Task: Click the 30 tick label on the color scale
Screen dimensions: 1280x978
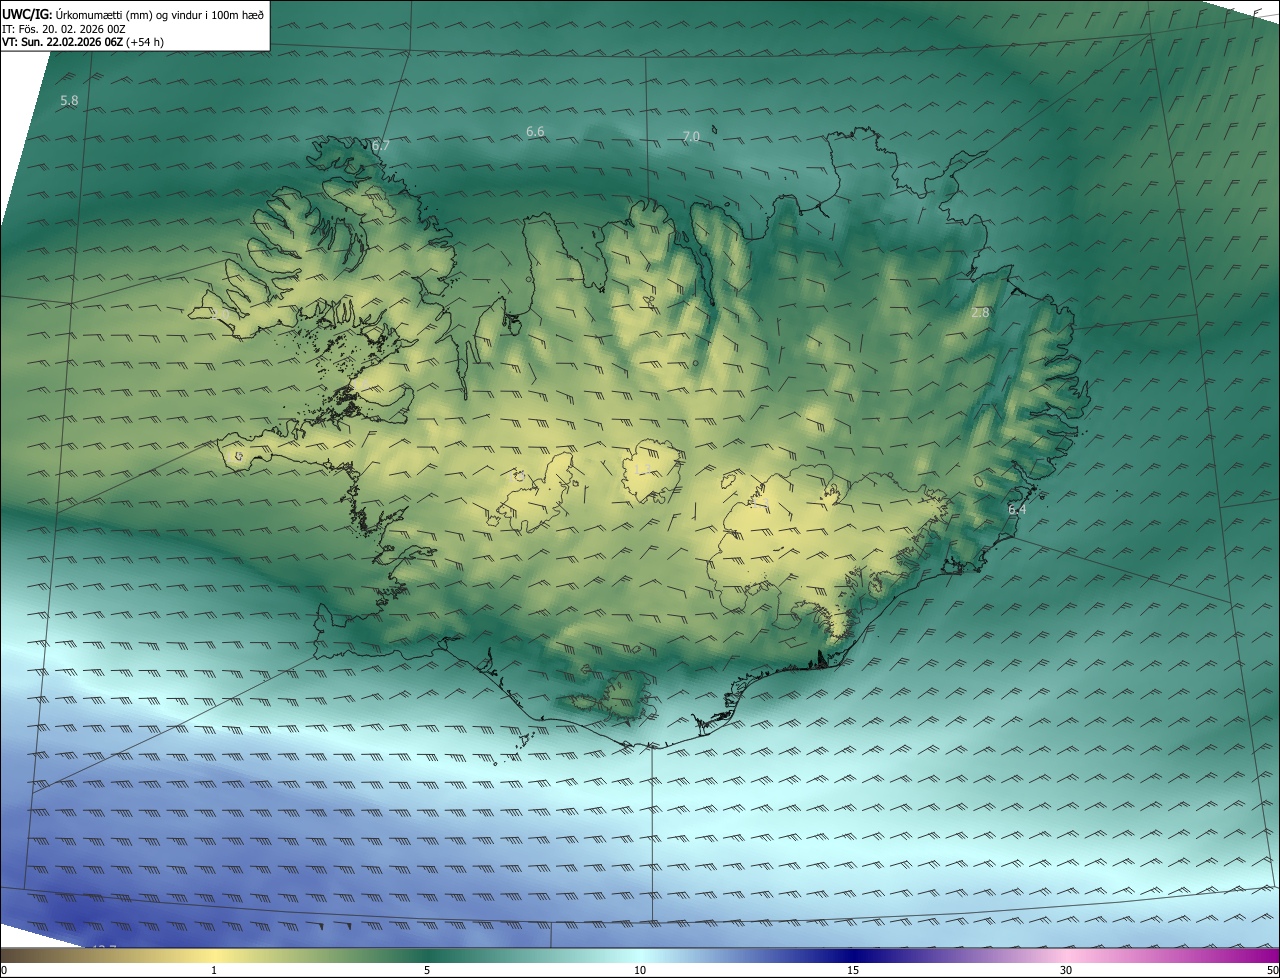Action: point(1066,970)
